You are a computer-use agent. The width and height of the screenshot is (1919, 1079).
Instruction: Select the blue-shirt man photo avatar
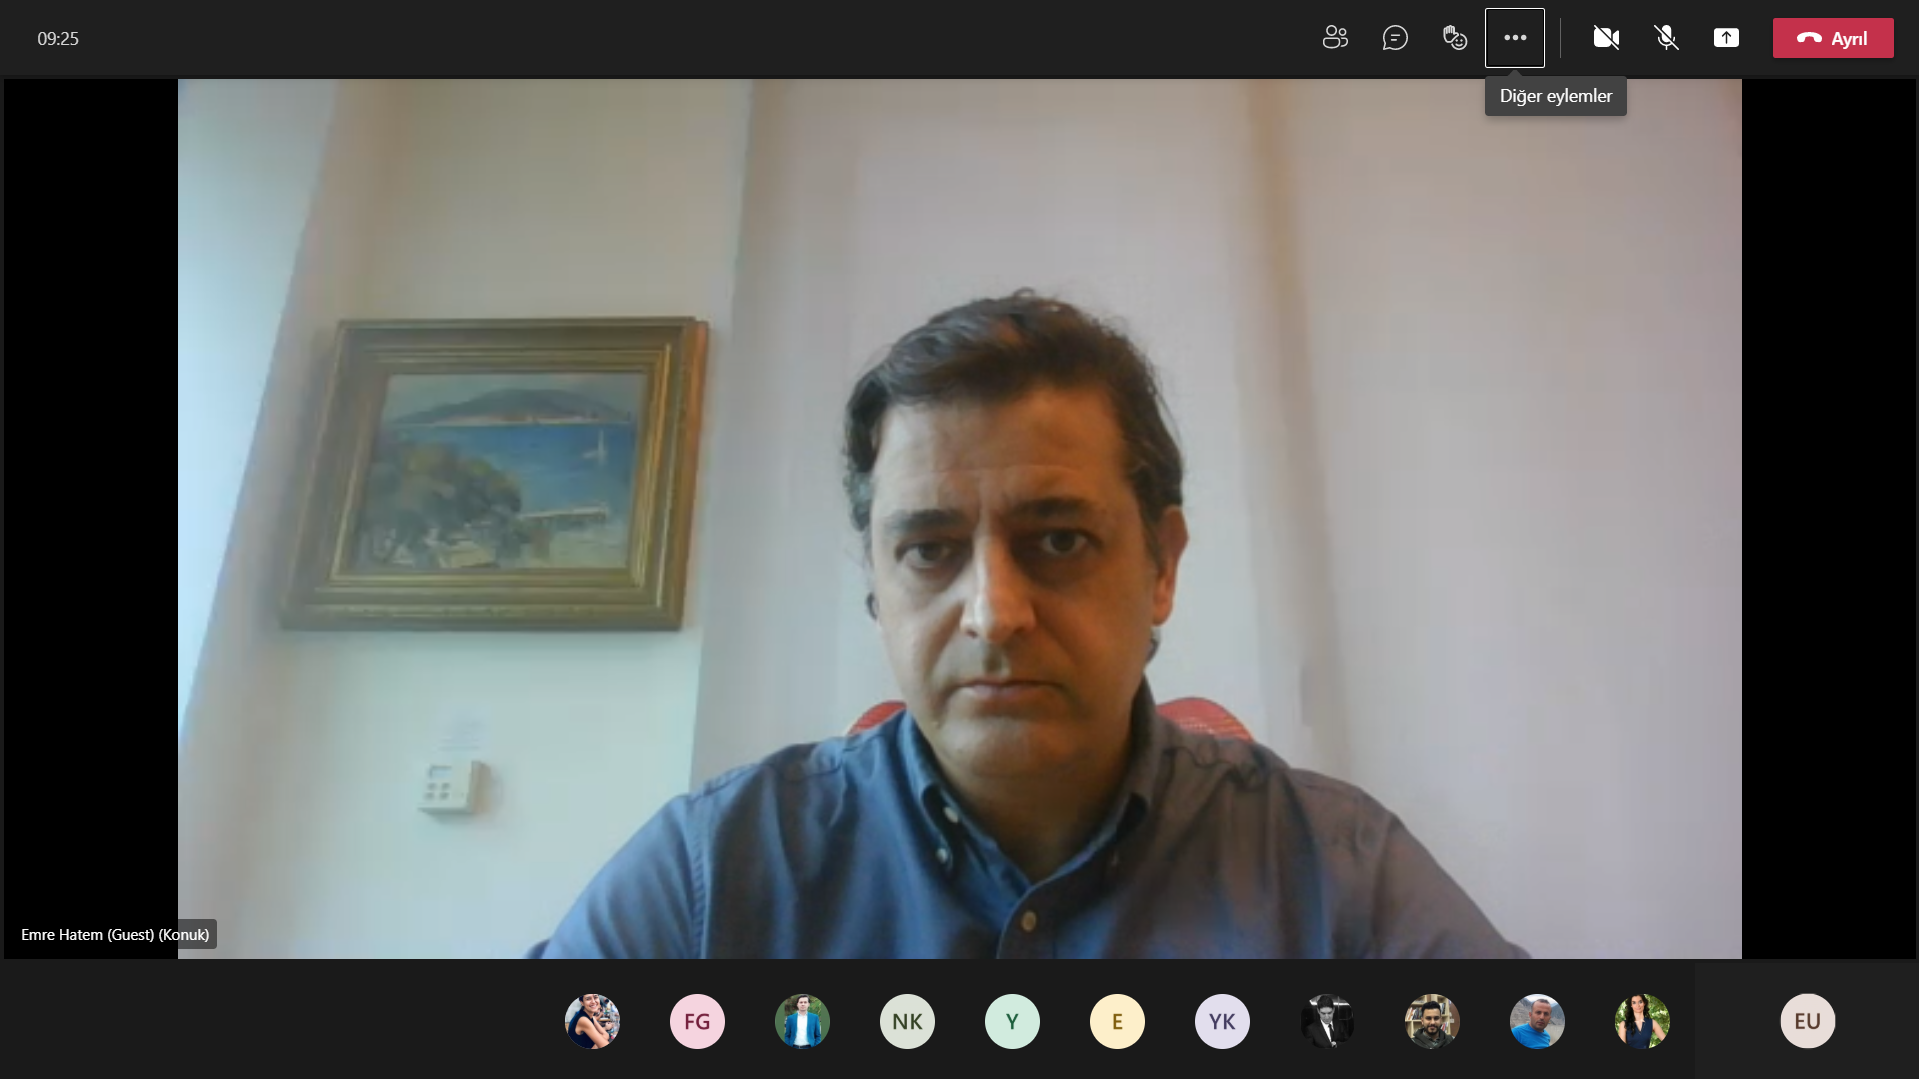(1537, 1021)
